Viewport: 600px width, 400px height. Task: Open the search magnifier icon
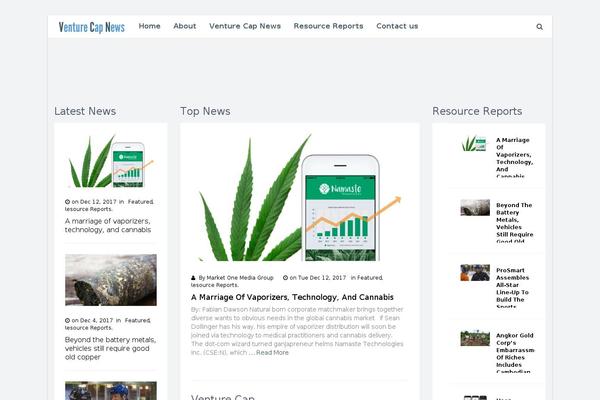pos(539,27)
